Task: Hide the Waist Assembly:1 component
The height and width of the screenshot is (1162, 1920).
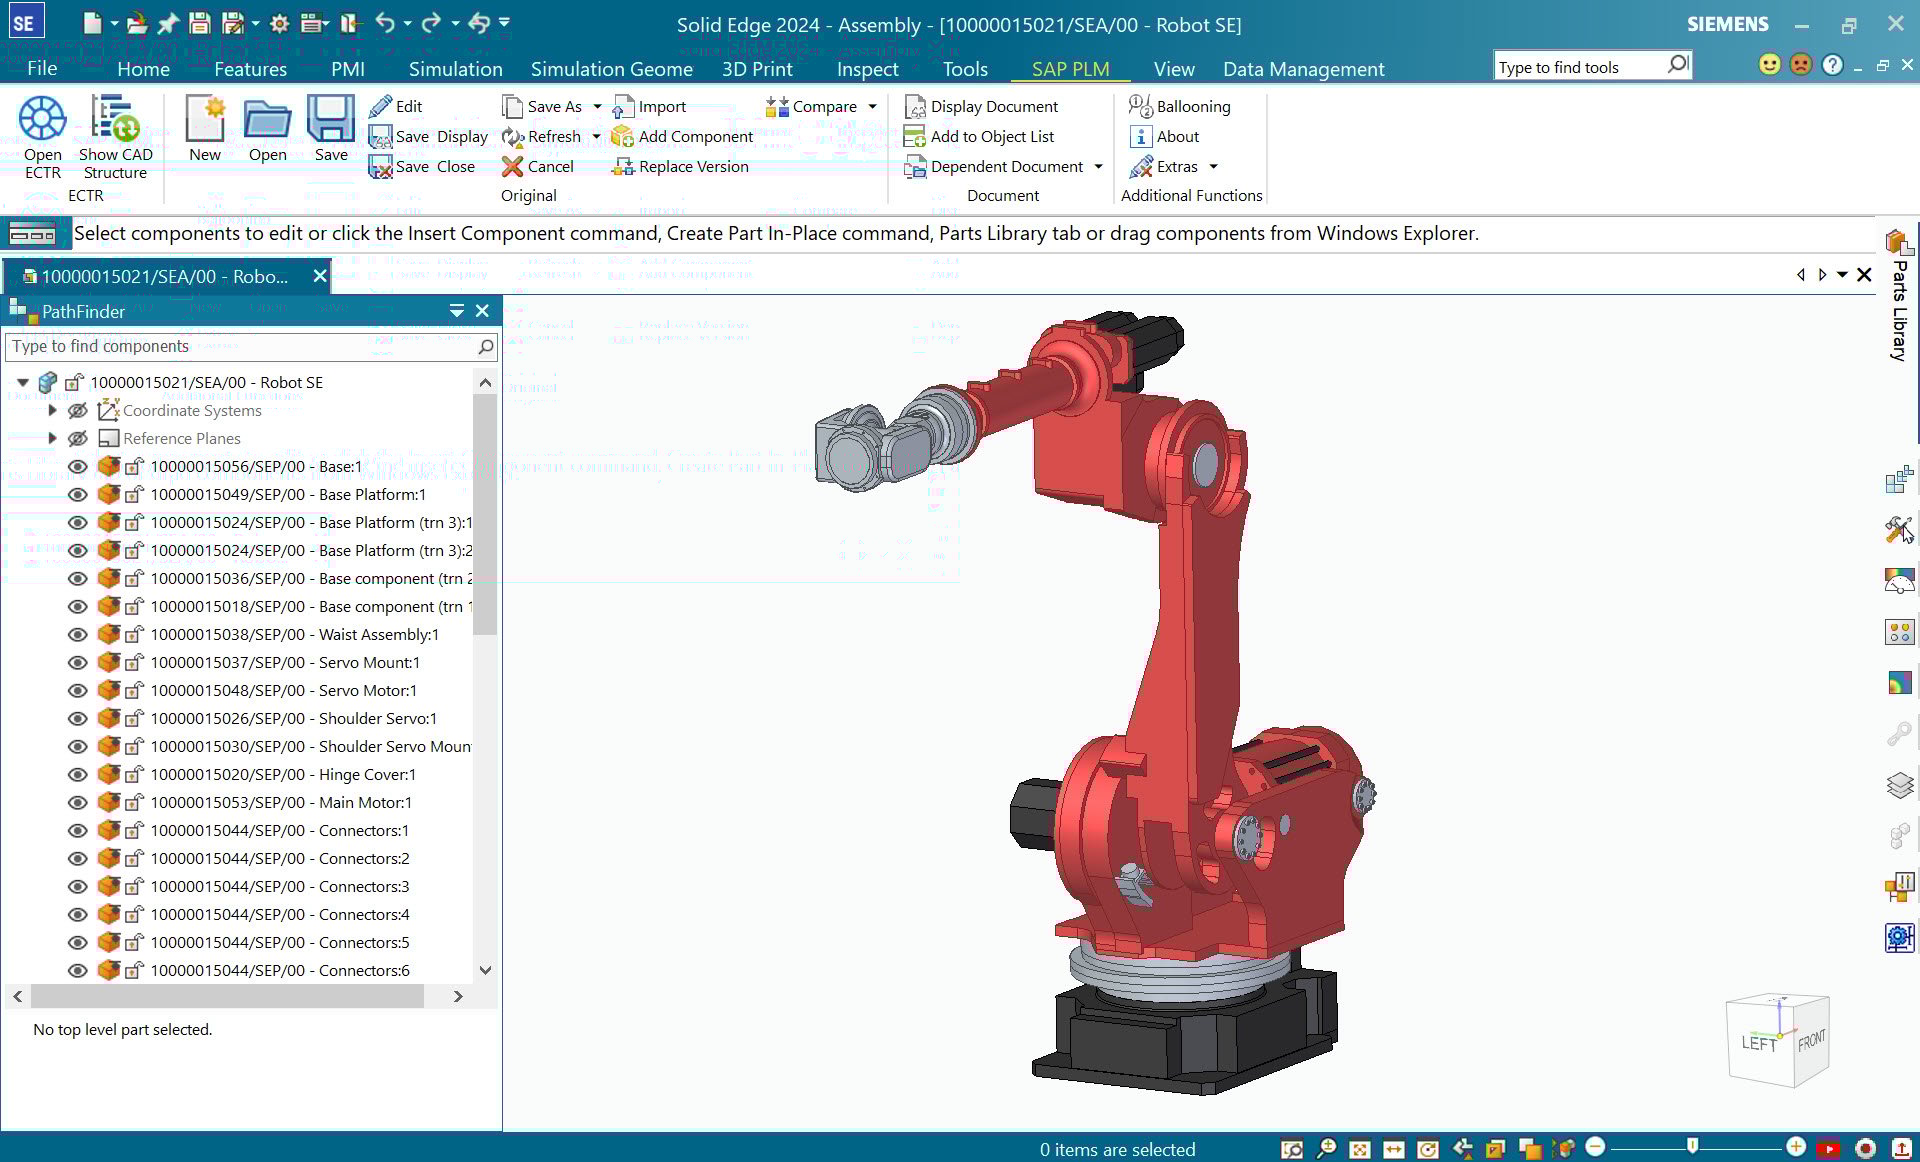Action: [77, 634]
